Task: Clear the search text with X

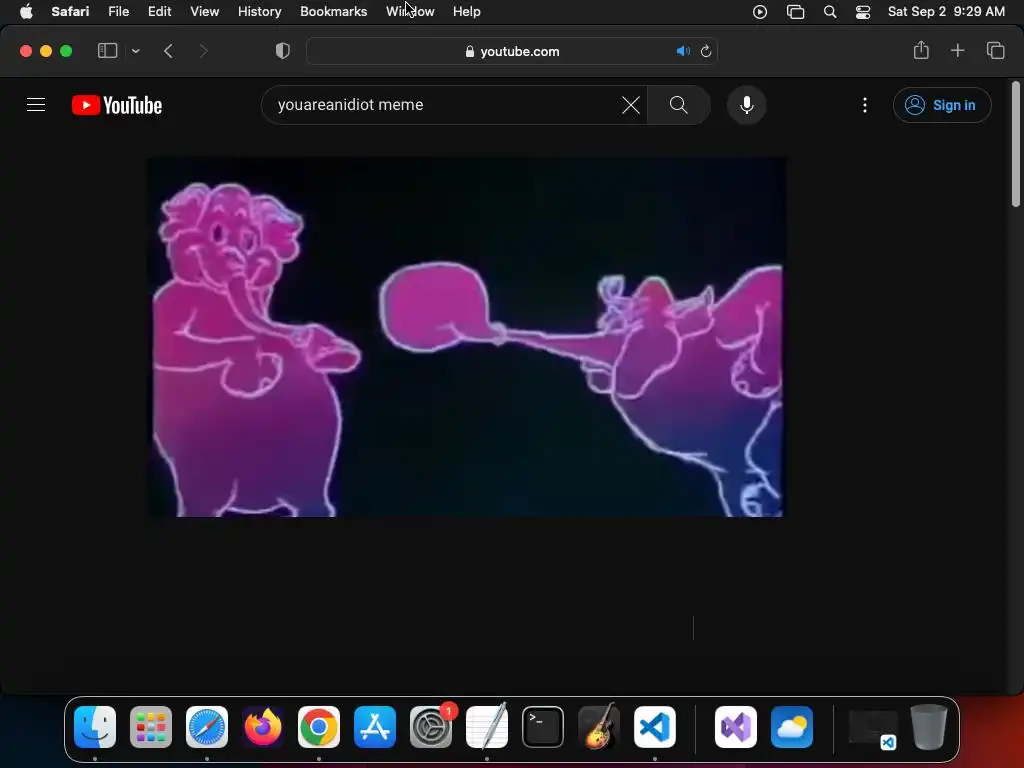Action: click(x=631, y=105)
